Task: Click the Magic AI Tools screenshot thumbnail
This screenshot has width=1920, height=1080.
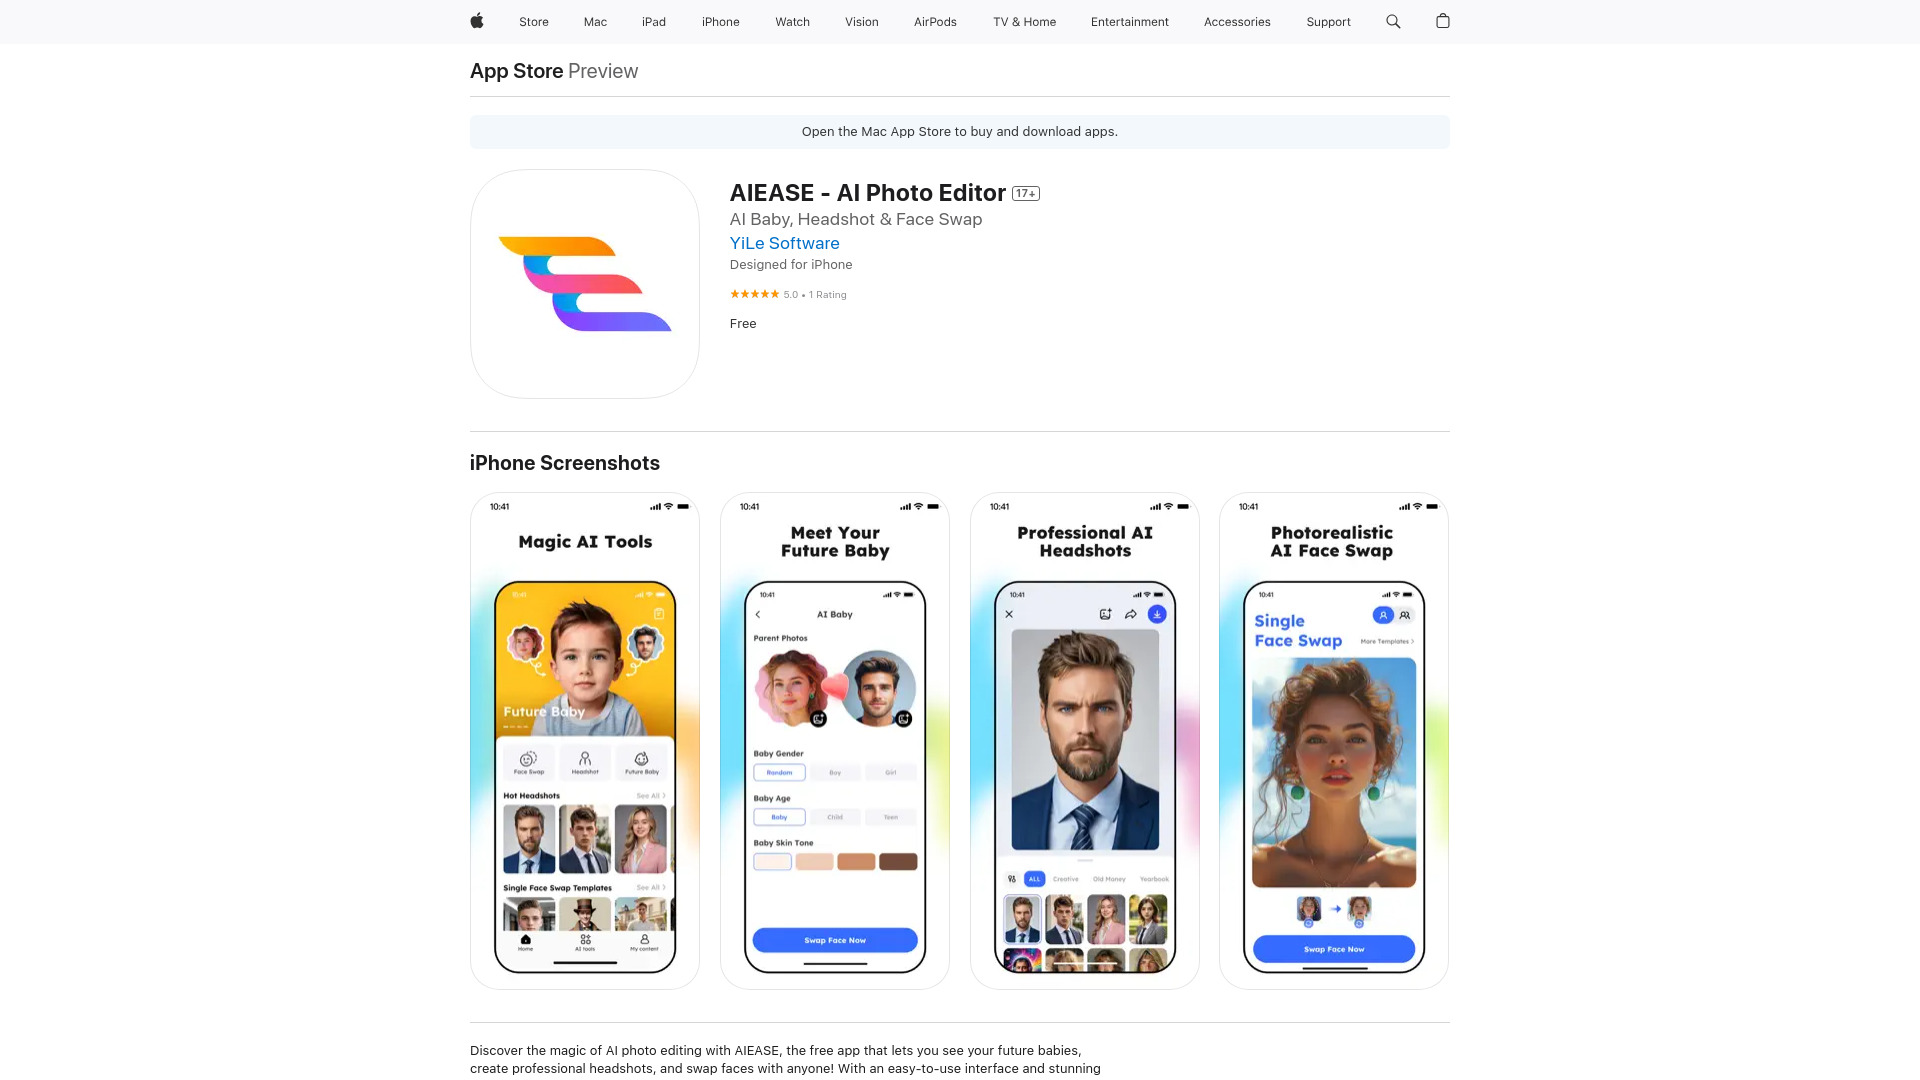Action: pos(584,740)
